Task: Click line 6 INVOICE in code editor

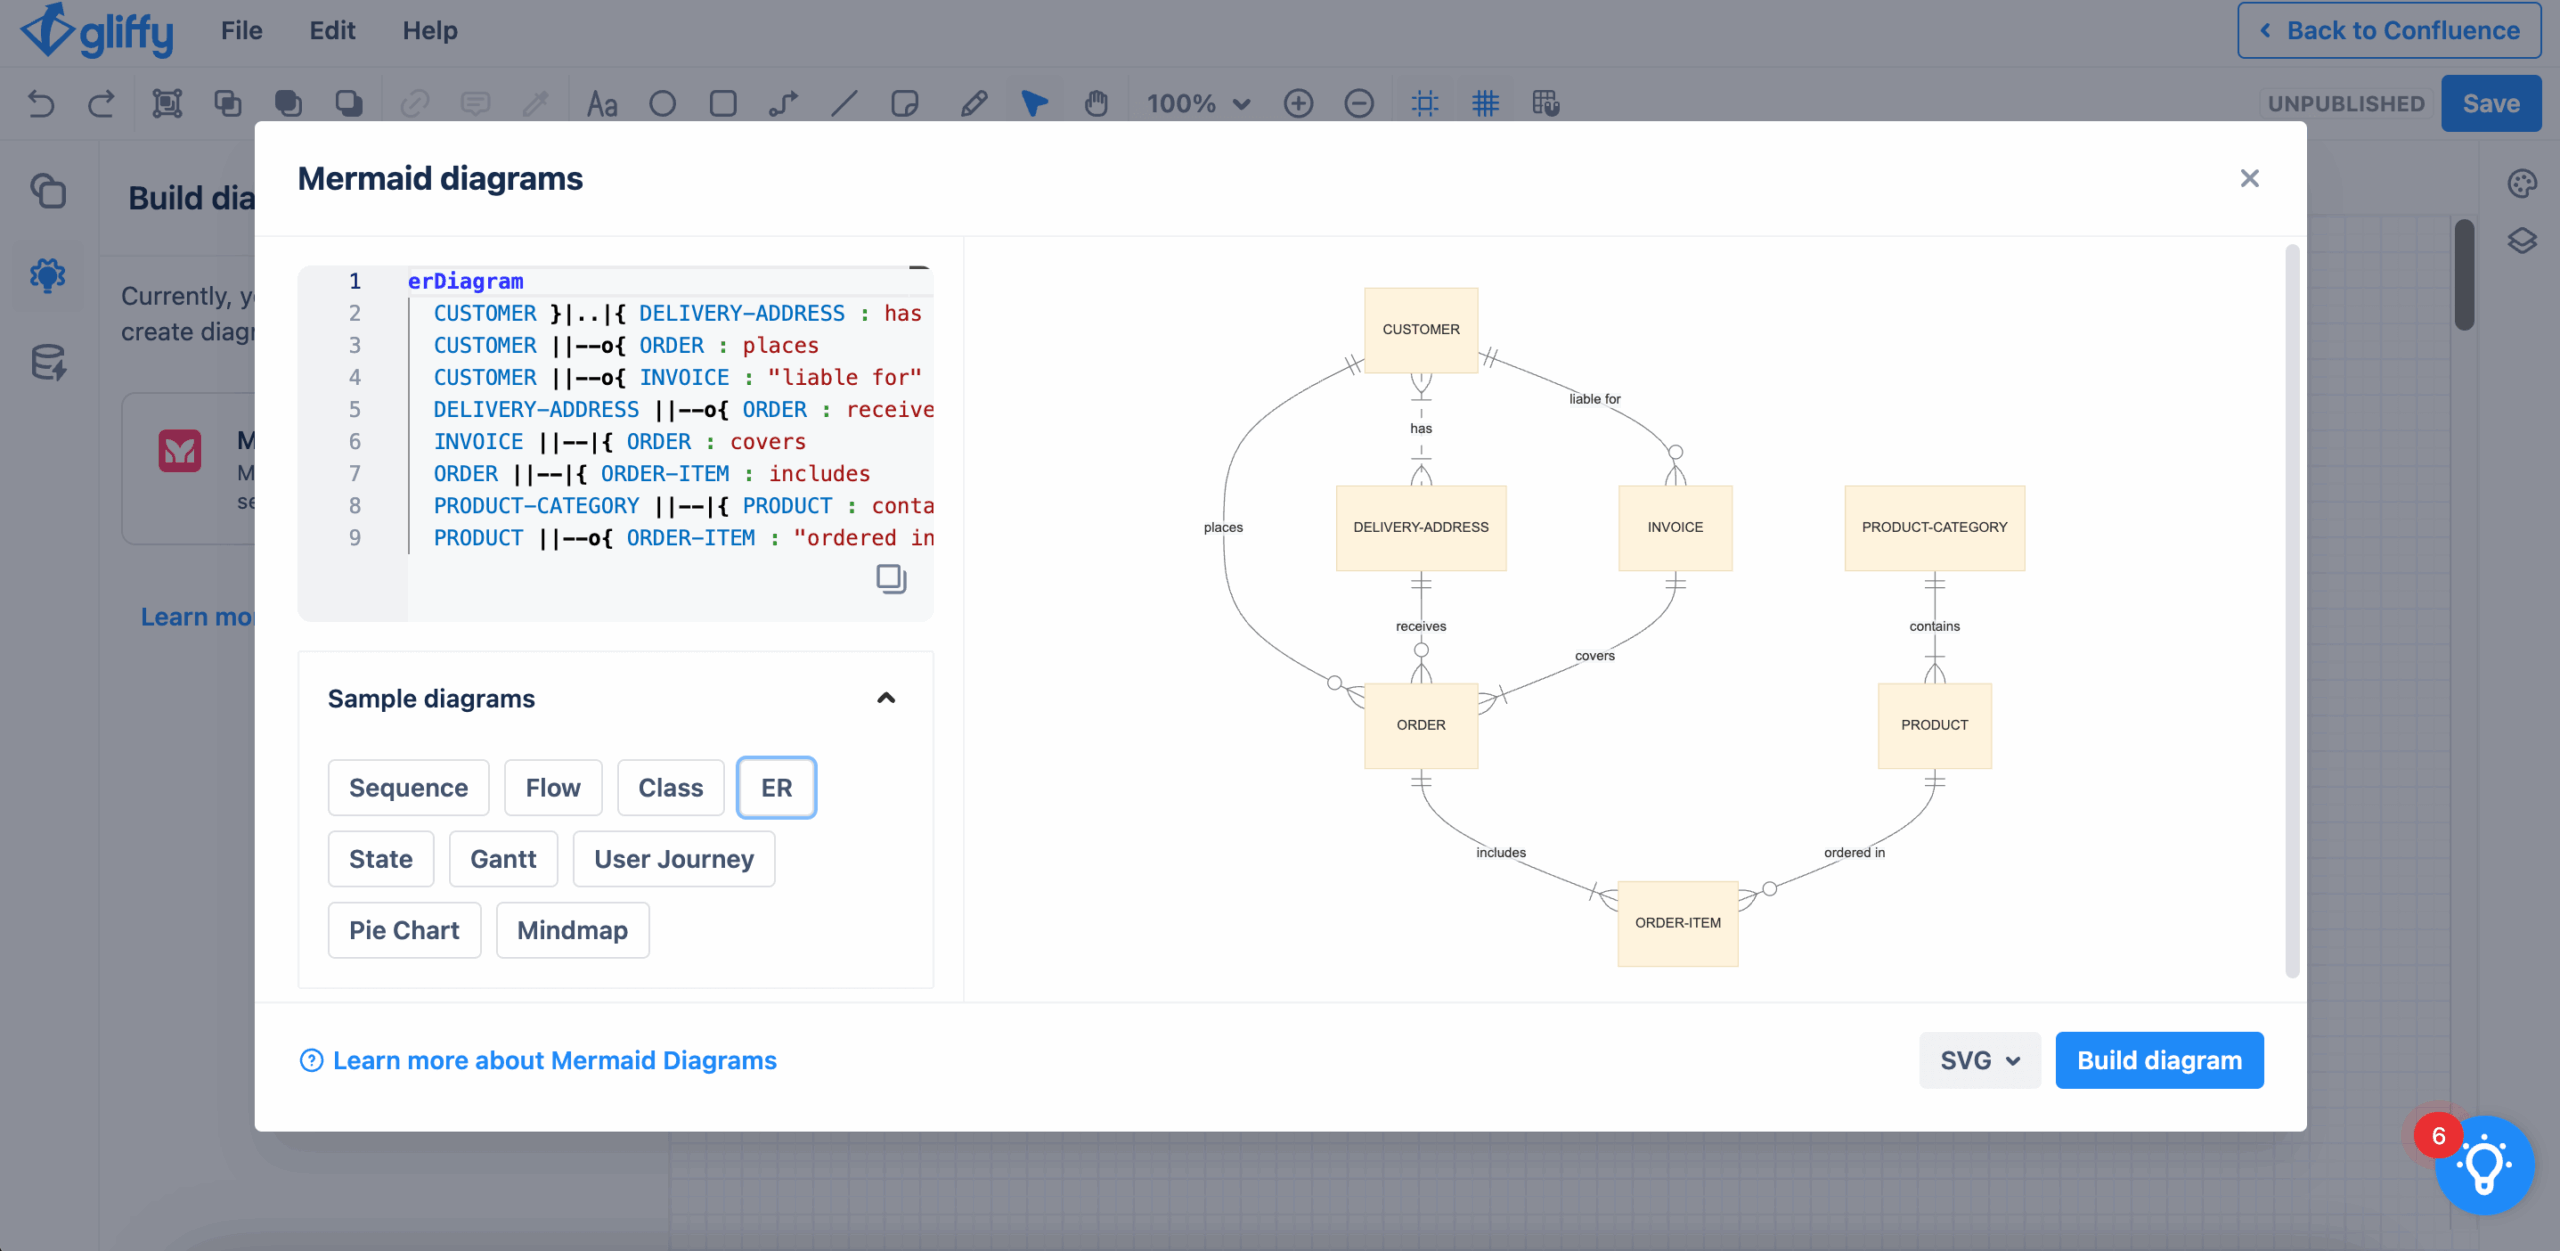Action: pos(478,441)
